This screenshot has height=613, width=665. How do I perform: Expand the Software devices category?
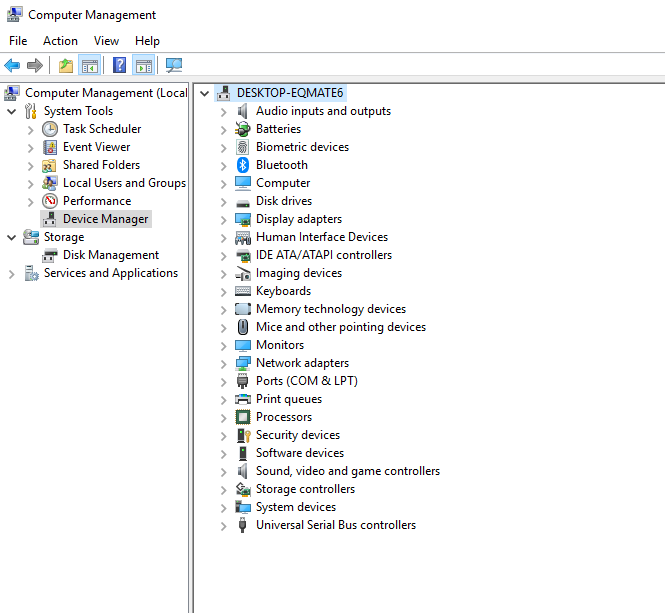coord(224,454)
